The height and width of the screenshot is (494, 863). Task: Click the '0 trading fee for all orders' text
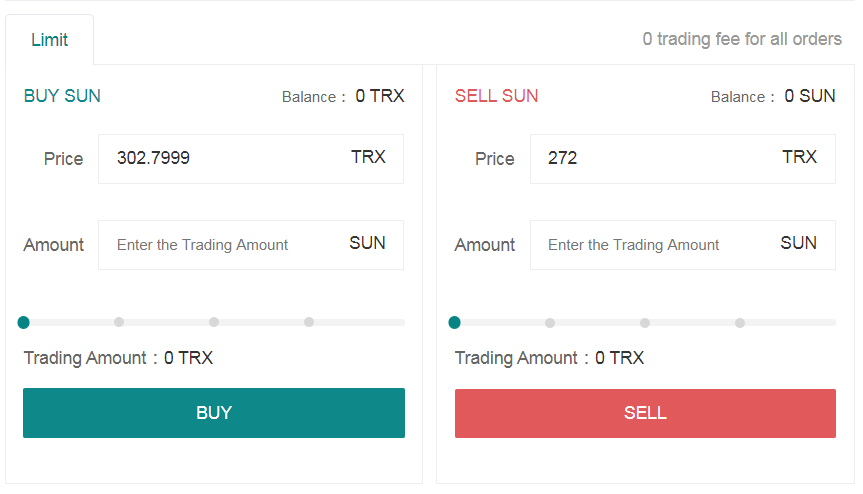point(742,39)
